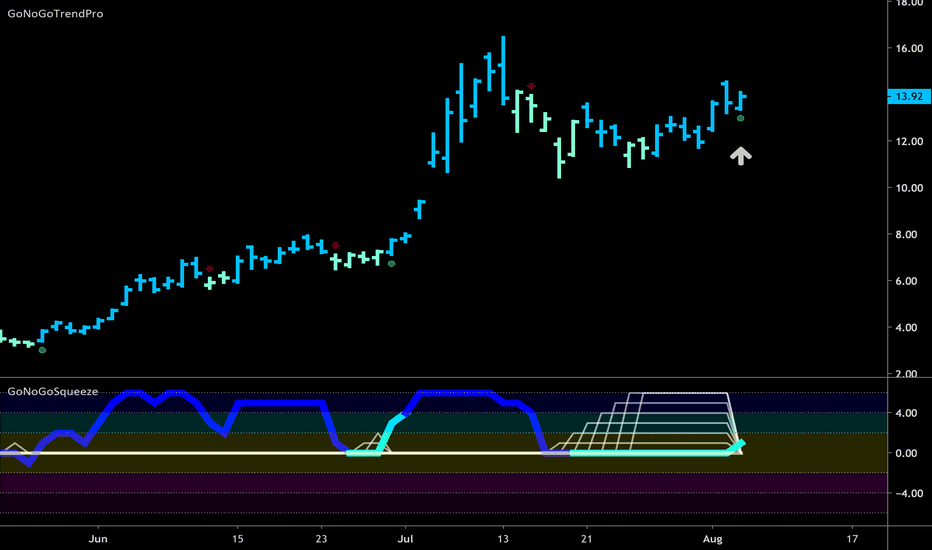
Task: Click the red marker above the June 12 bar
Action: (209, 269)
